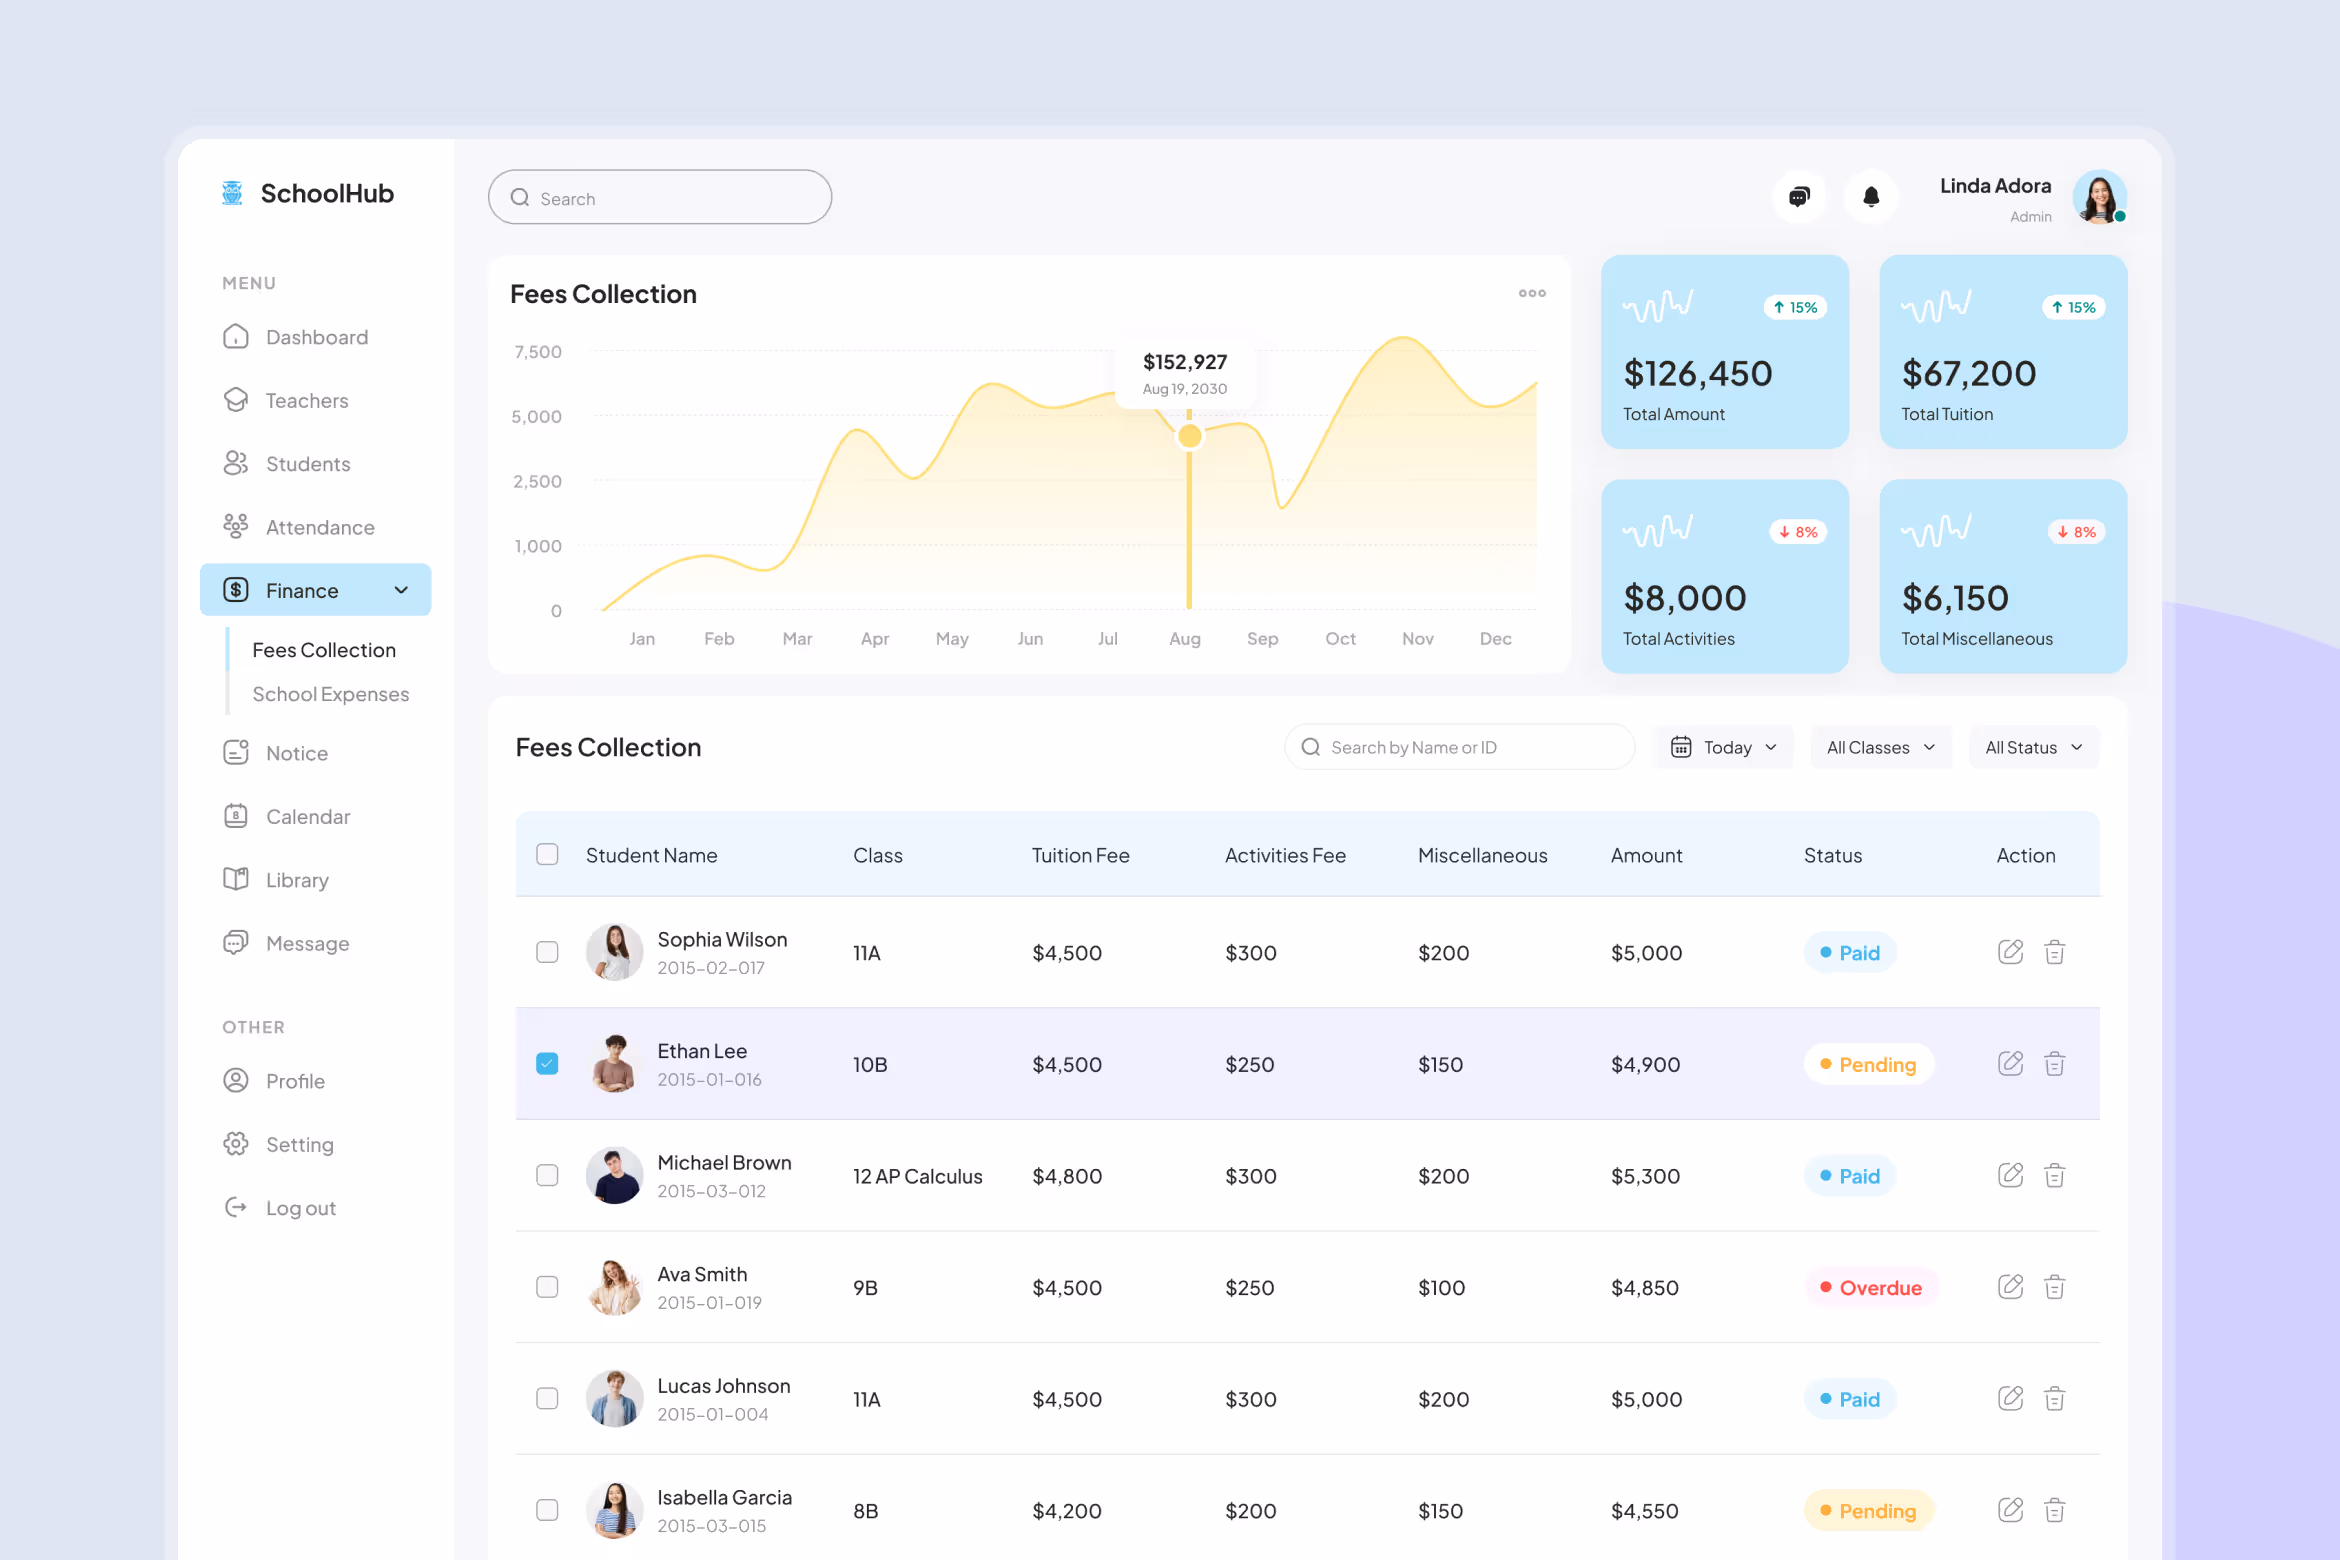Click Log out link

click(300, 1208)
